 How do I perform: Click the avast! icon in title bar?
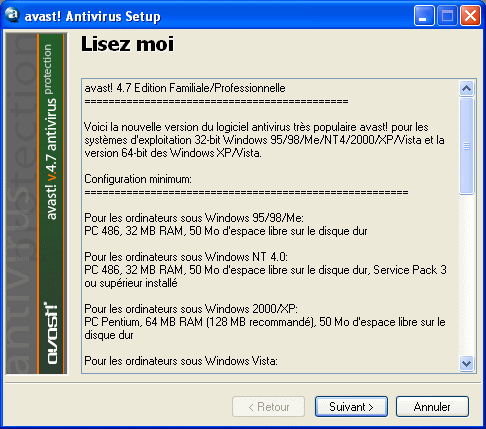[x=13, y=15]
